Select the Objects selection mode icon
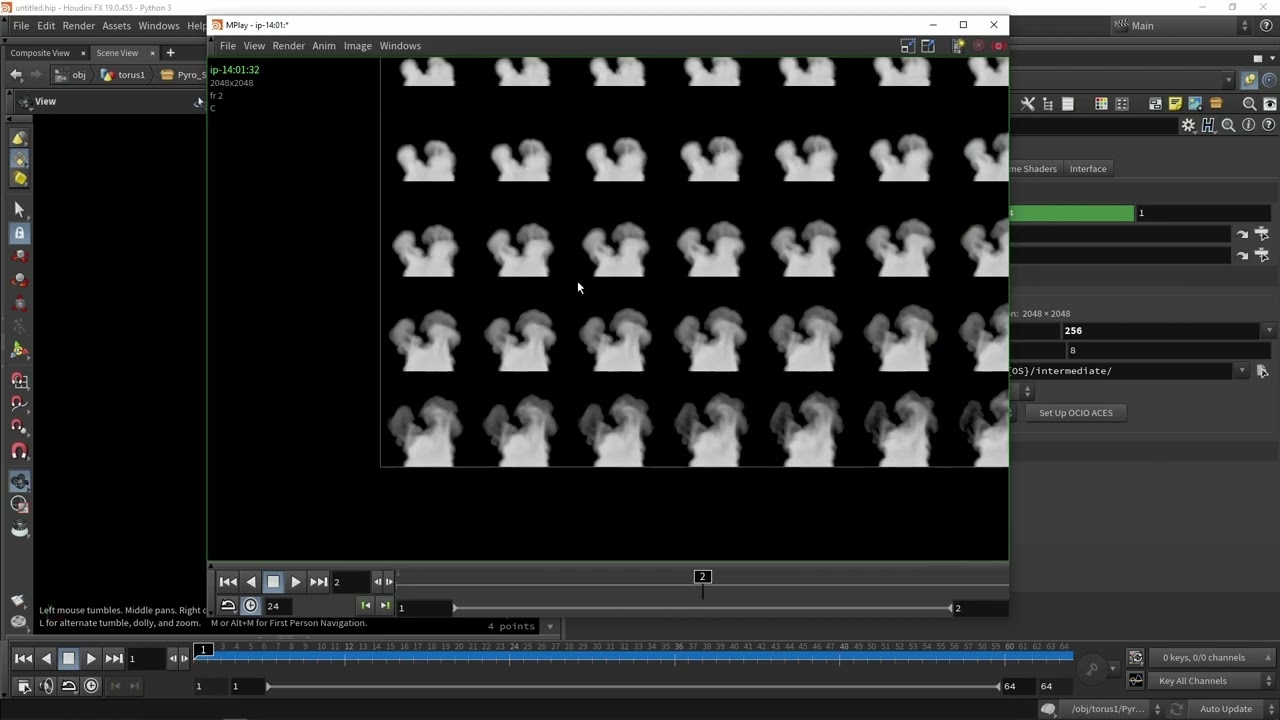The width and height of the screenshot is (1280, 720). point(19,138)
